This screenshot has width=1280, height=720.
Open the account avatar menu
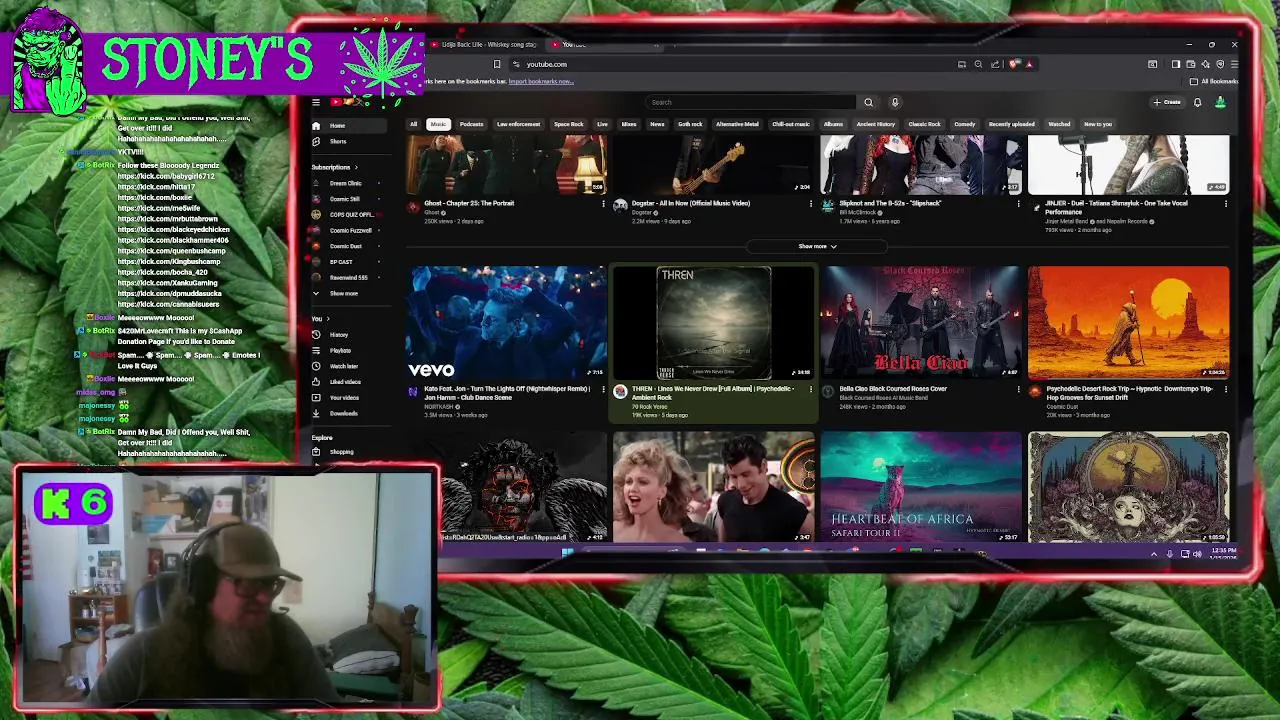pos(1220,102)
